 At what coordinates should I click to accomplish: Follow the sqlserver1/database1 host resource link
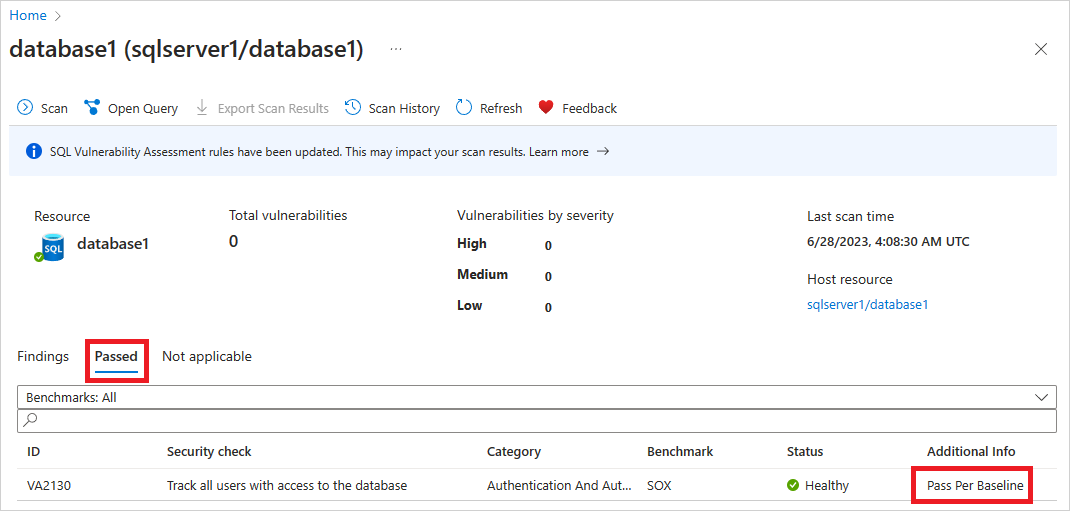tap(867, 305)
